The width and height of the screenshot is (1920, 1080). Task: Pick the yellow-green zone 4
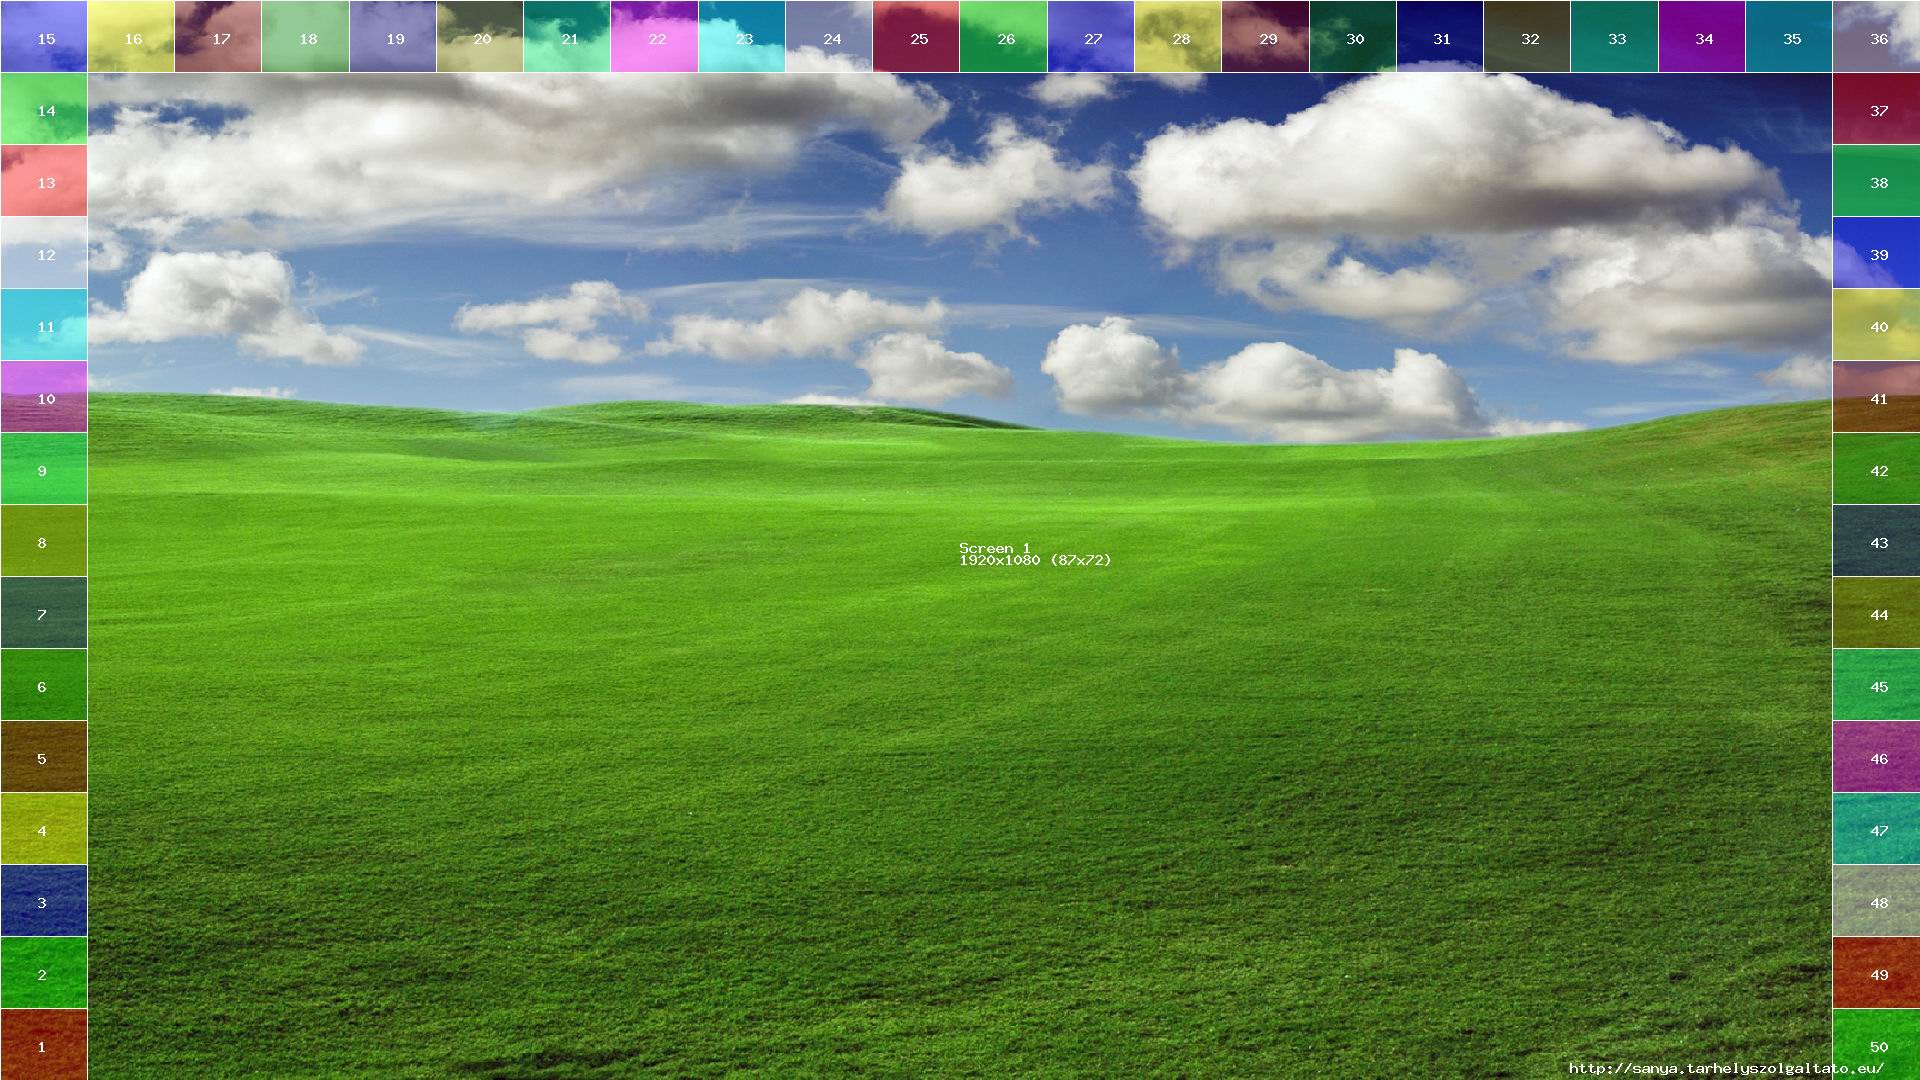pos(43,828)
